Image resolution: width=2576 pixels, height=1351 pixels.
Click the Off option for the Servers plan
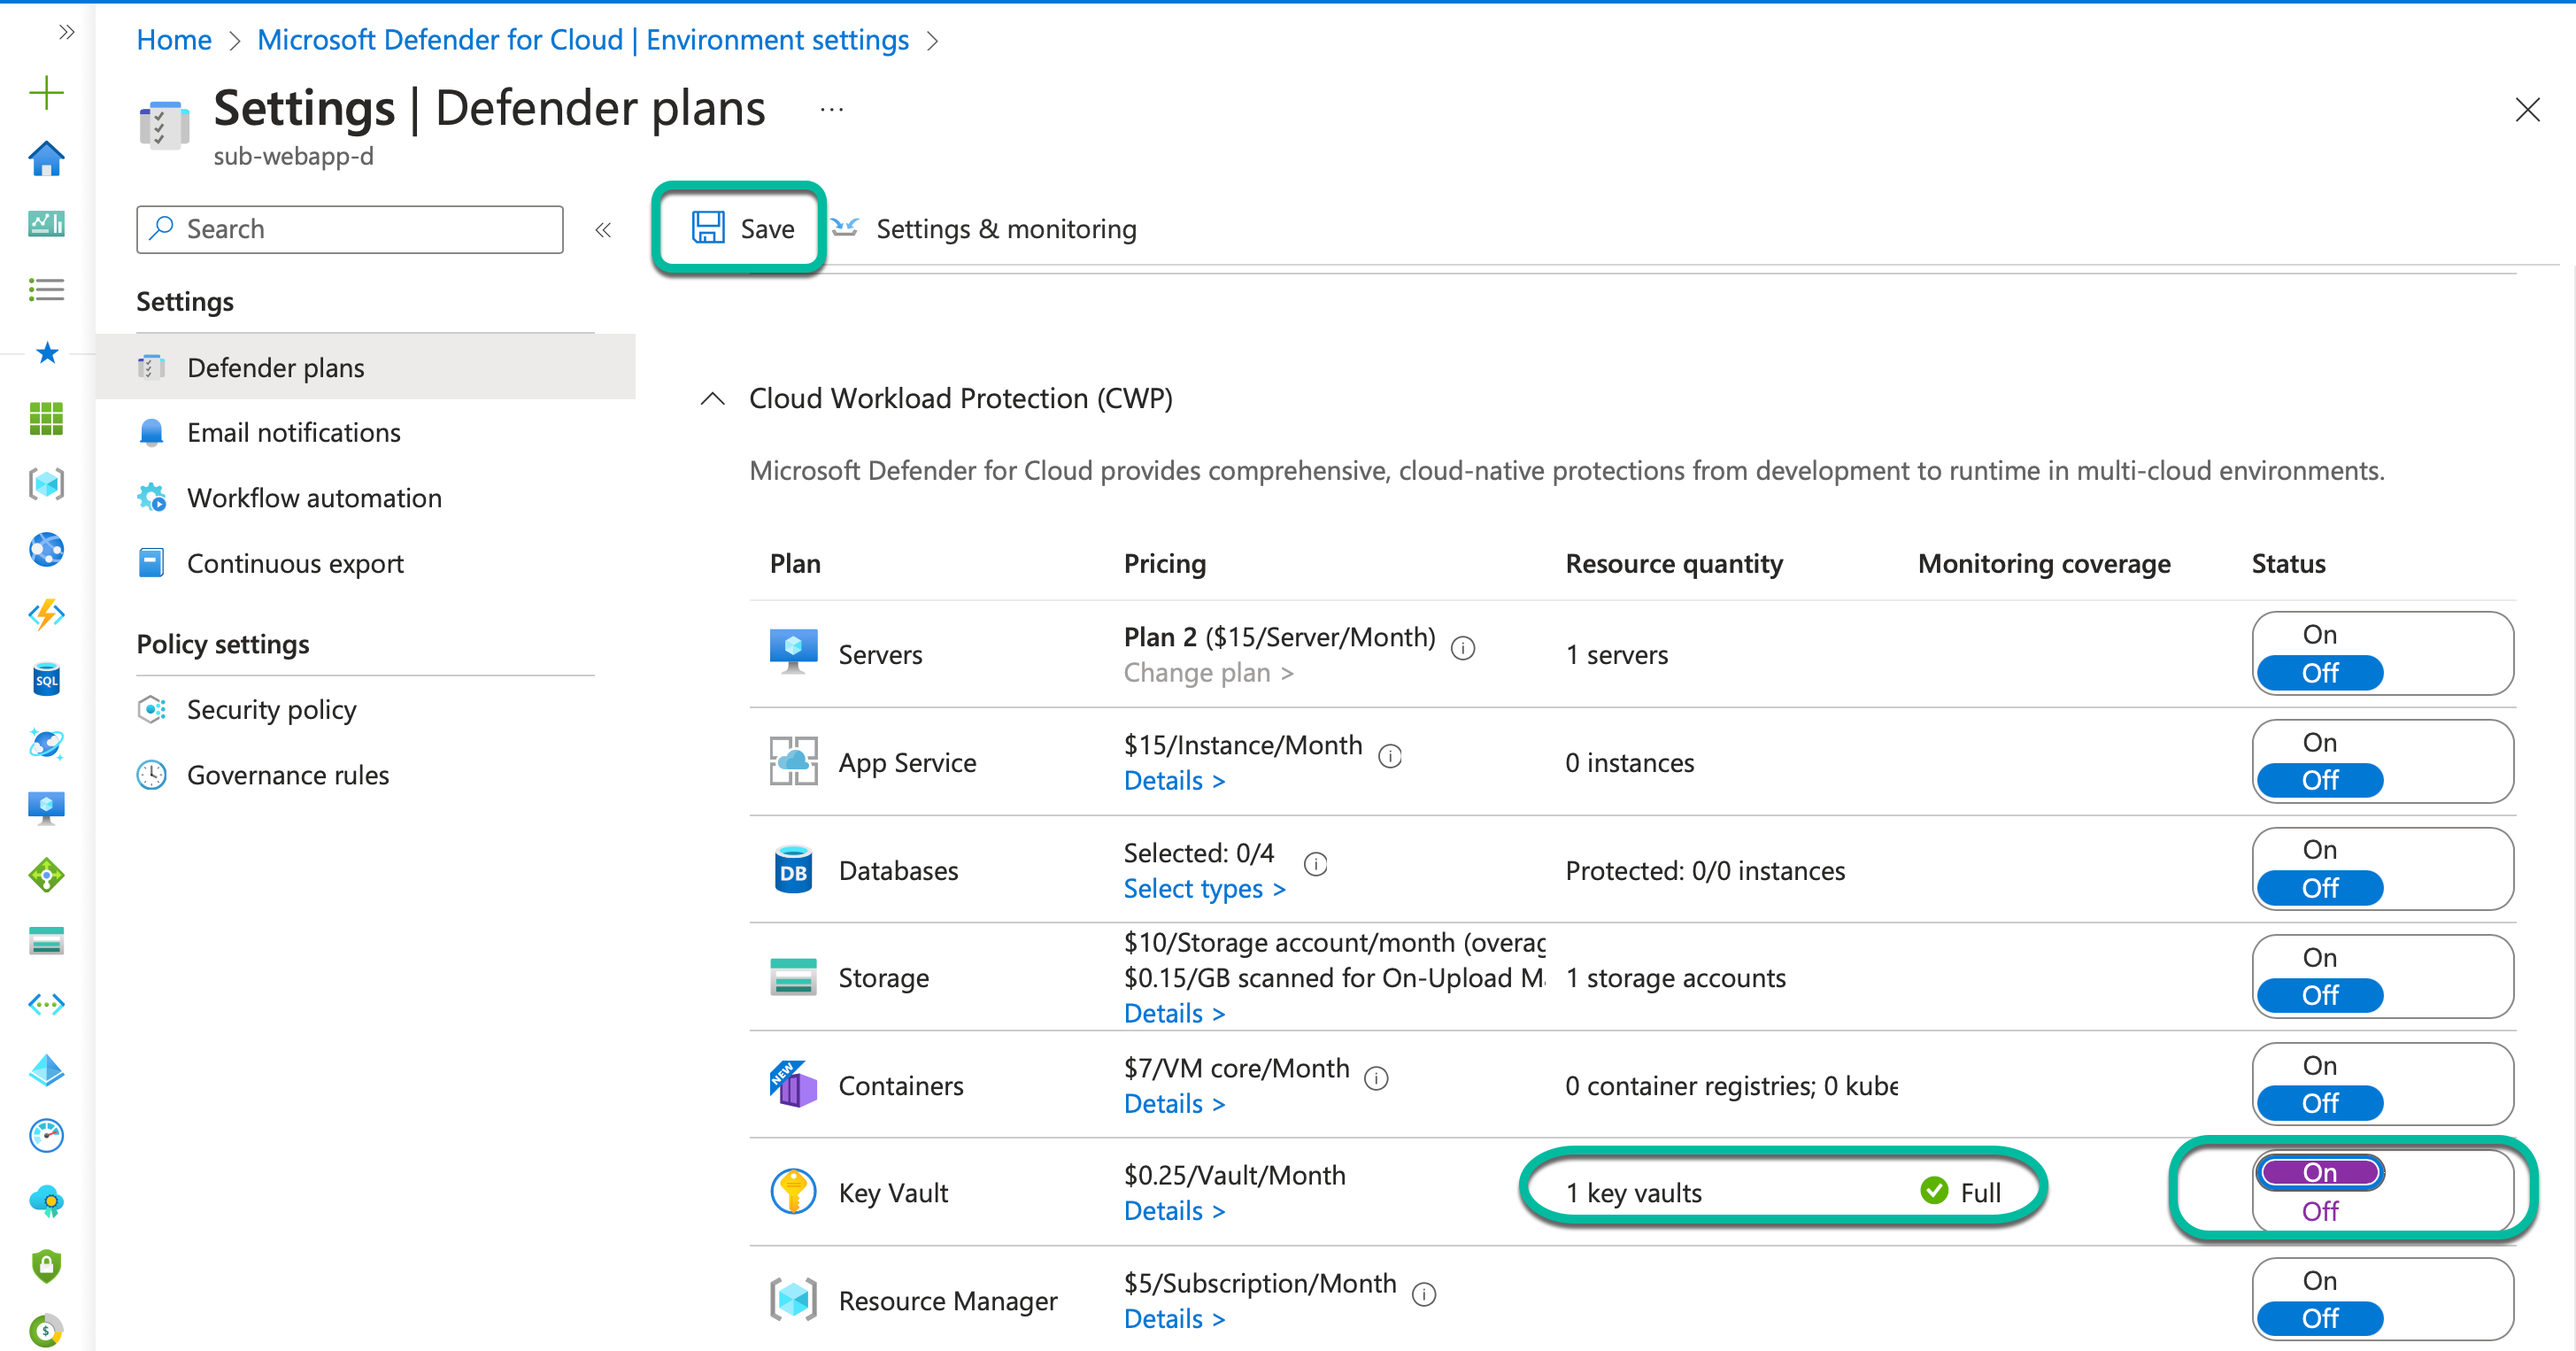(x=2320, y=673)
